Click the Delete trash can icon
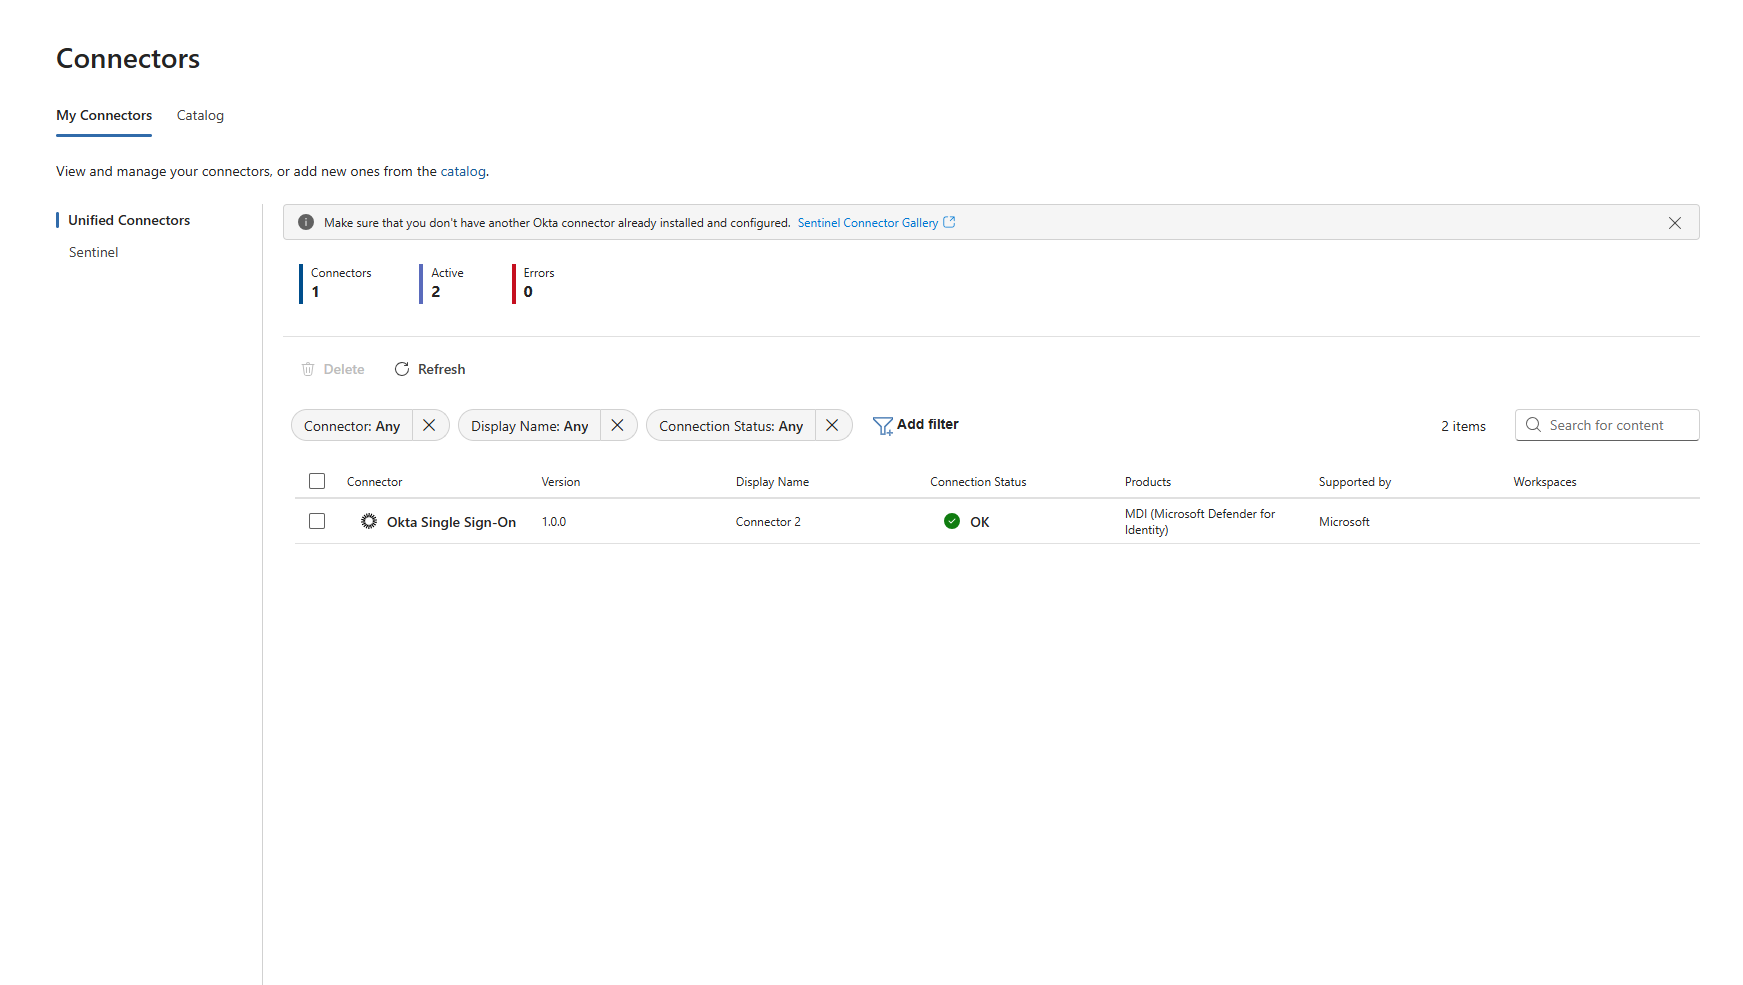This screenshot has width=1743, height=985. [x=308, y=369]
